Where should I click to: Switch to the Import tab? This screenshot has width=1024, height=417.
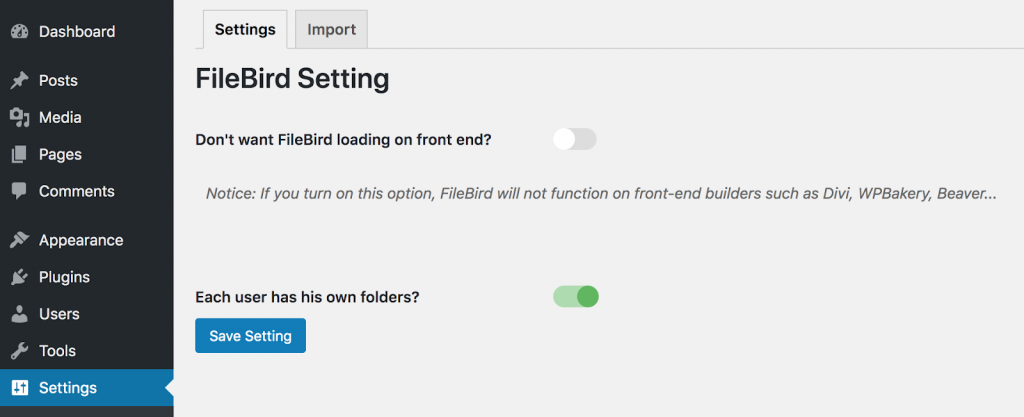pos(332,29)
